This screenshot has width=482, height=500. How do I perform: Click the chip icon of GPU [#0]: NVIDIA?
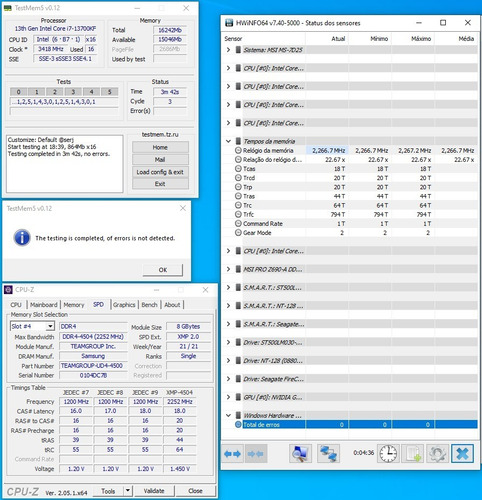click(x=238, y=397)
